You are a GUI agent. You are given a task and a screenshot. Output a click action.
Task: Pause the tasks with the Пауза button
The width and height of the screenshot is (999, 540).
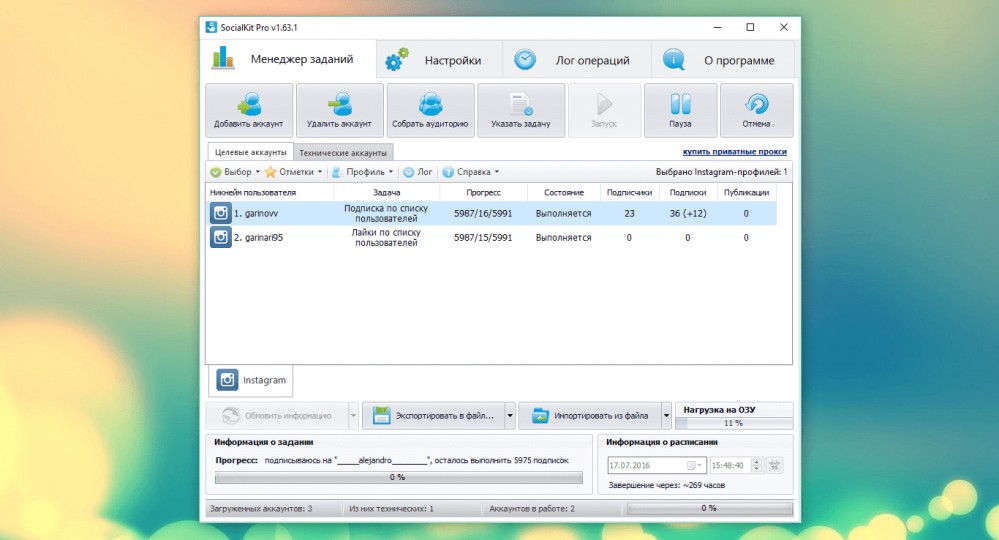(x=680, y=110)
